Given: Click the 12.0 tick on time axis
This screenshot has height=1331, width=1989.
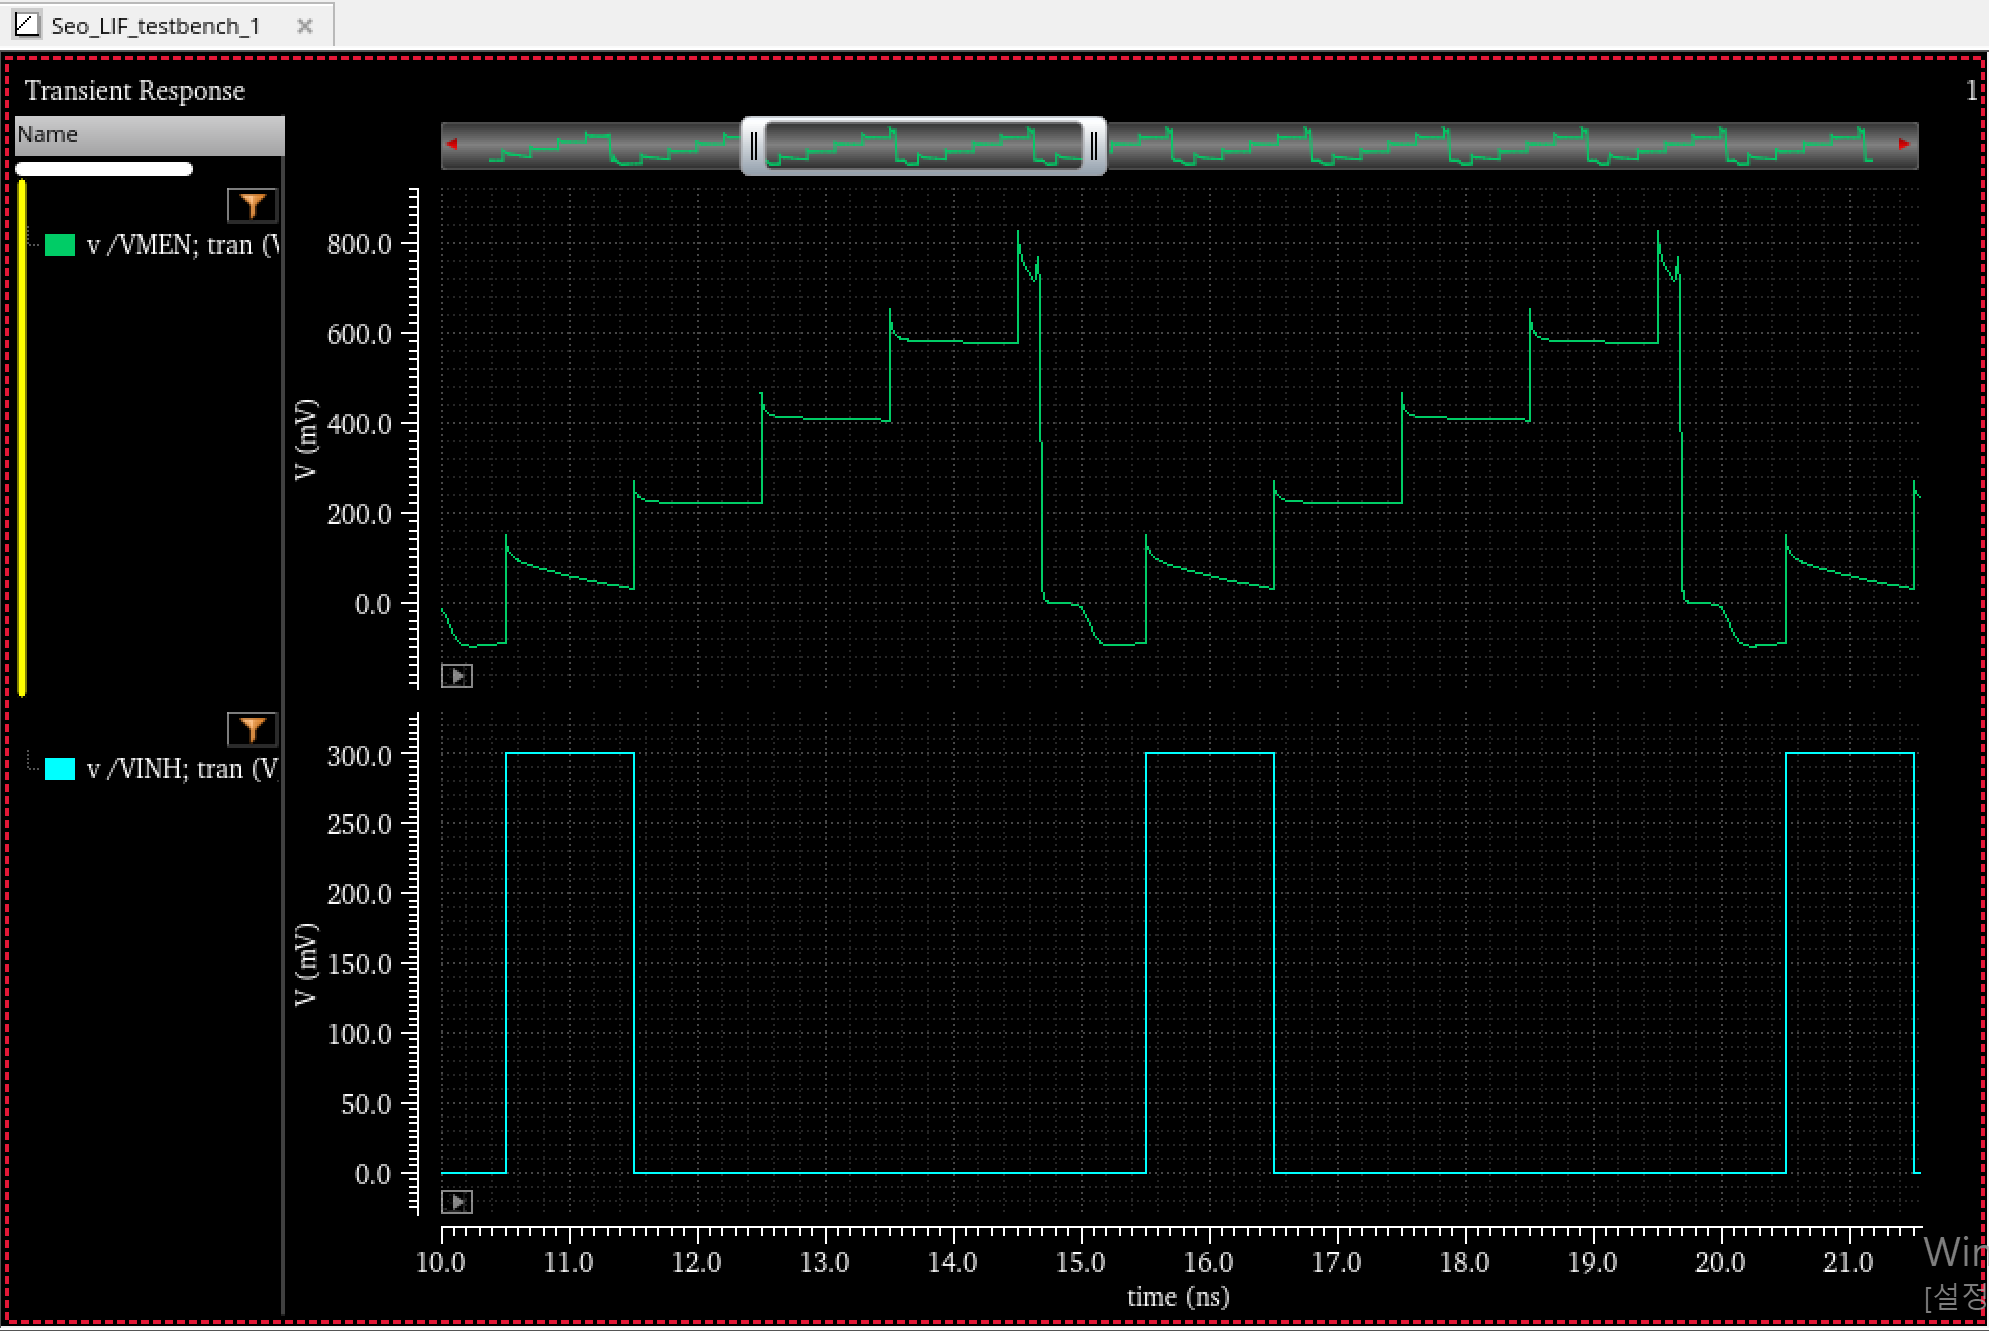Looking at the screenshot, I should pyautogui.click(x=697, y=1262).
